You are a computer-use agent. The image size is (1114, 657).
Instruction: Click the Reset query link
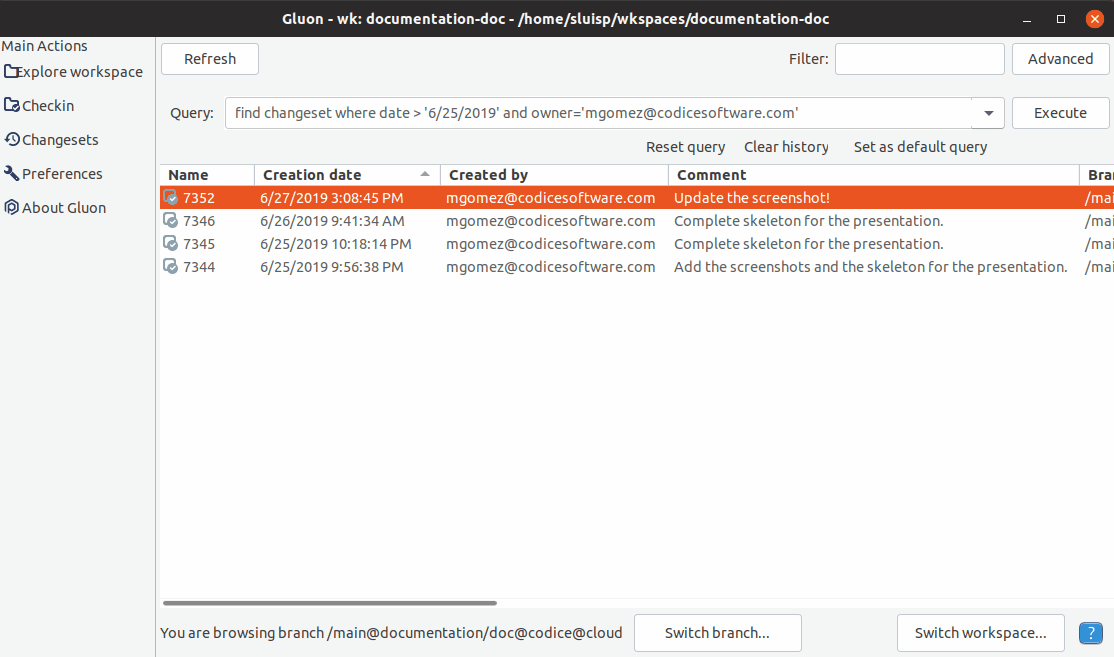coord(686,146)
